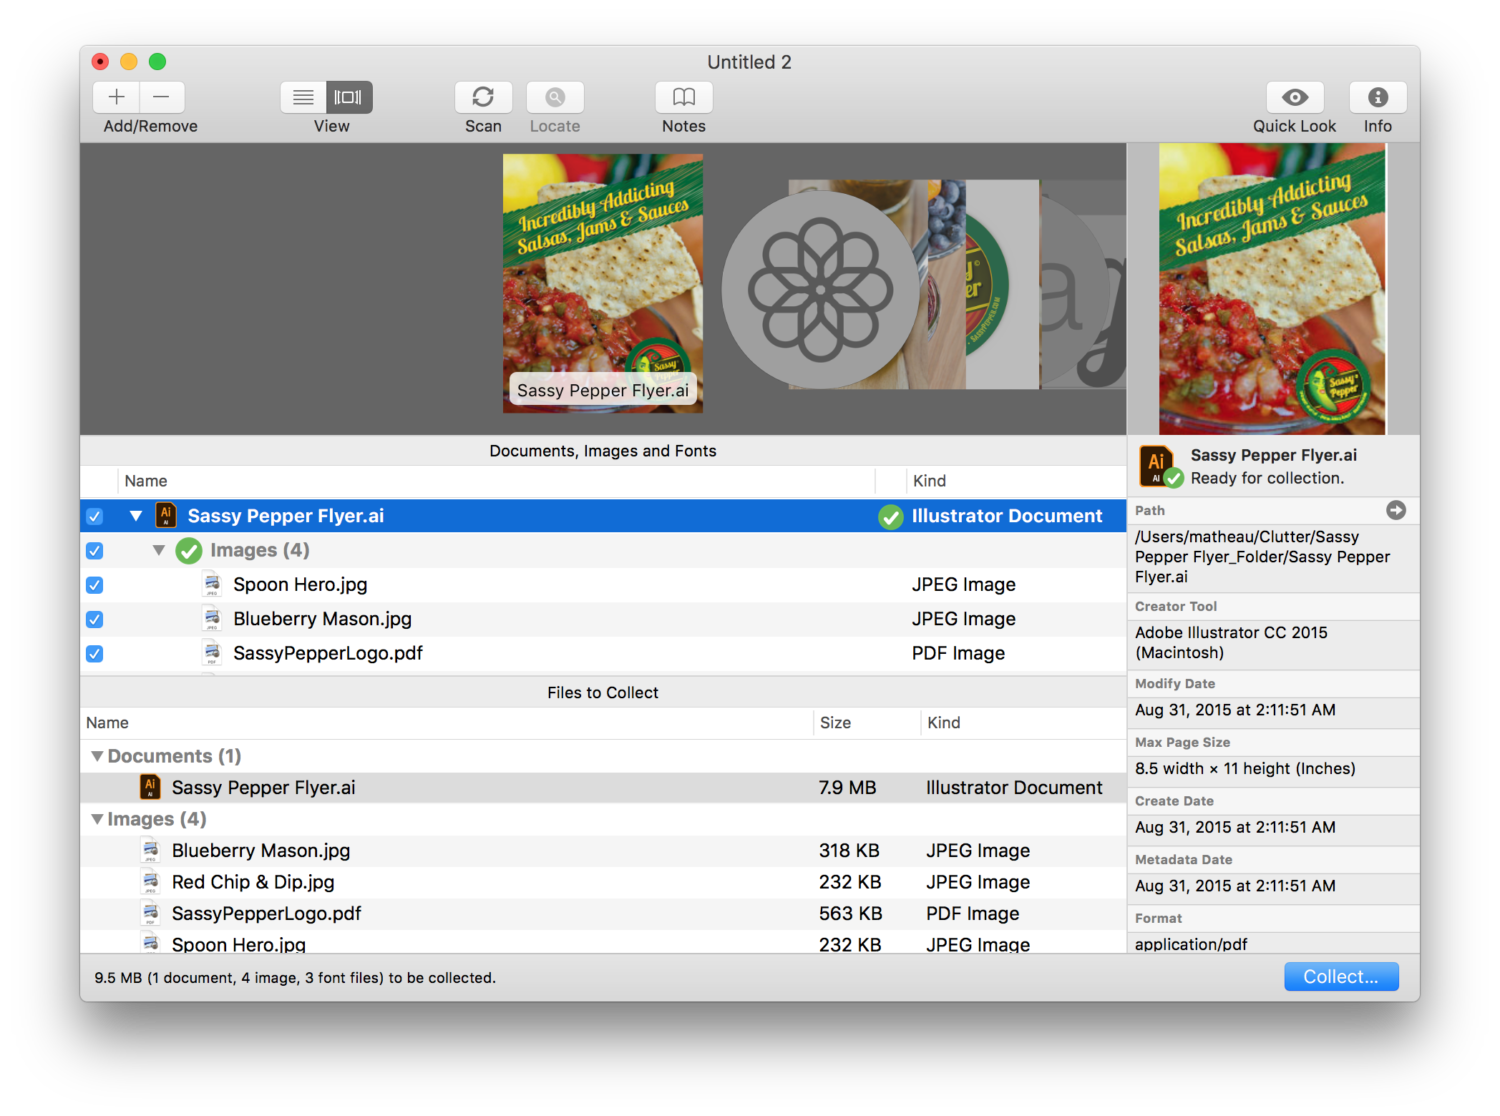This screenshot has height=1116, width=1500.
Task: Click the SassyPepperLogo.pdf file icon in top list
Action: tap(212, 653)
